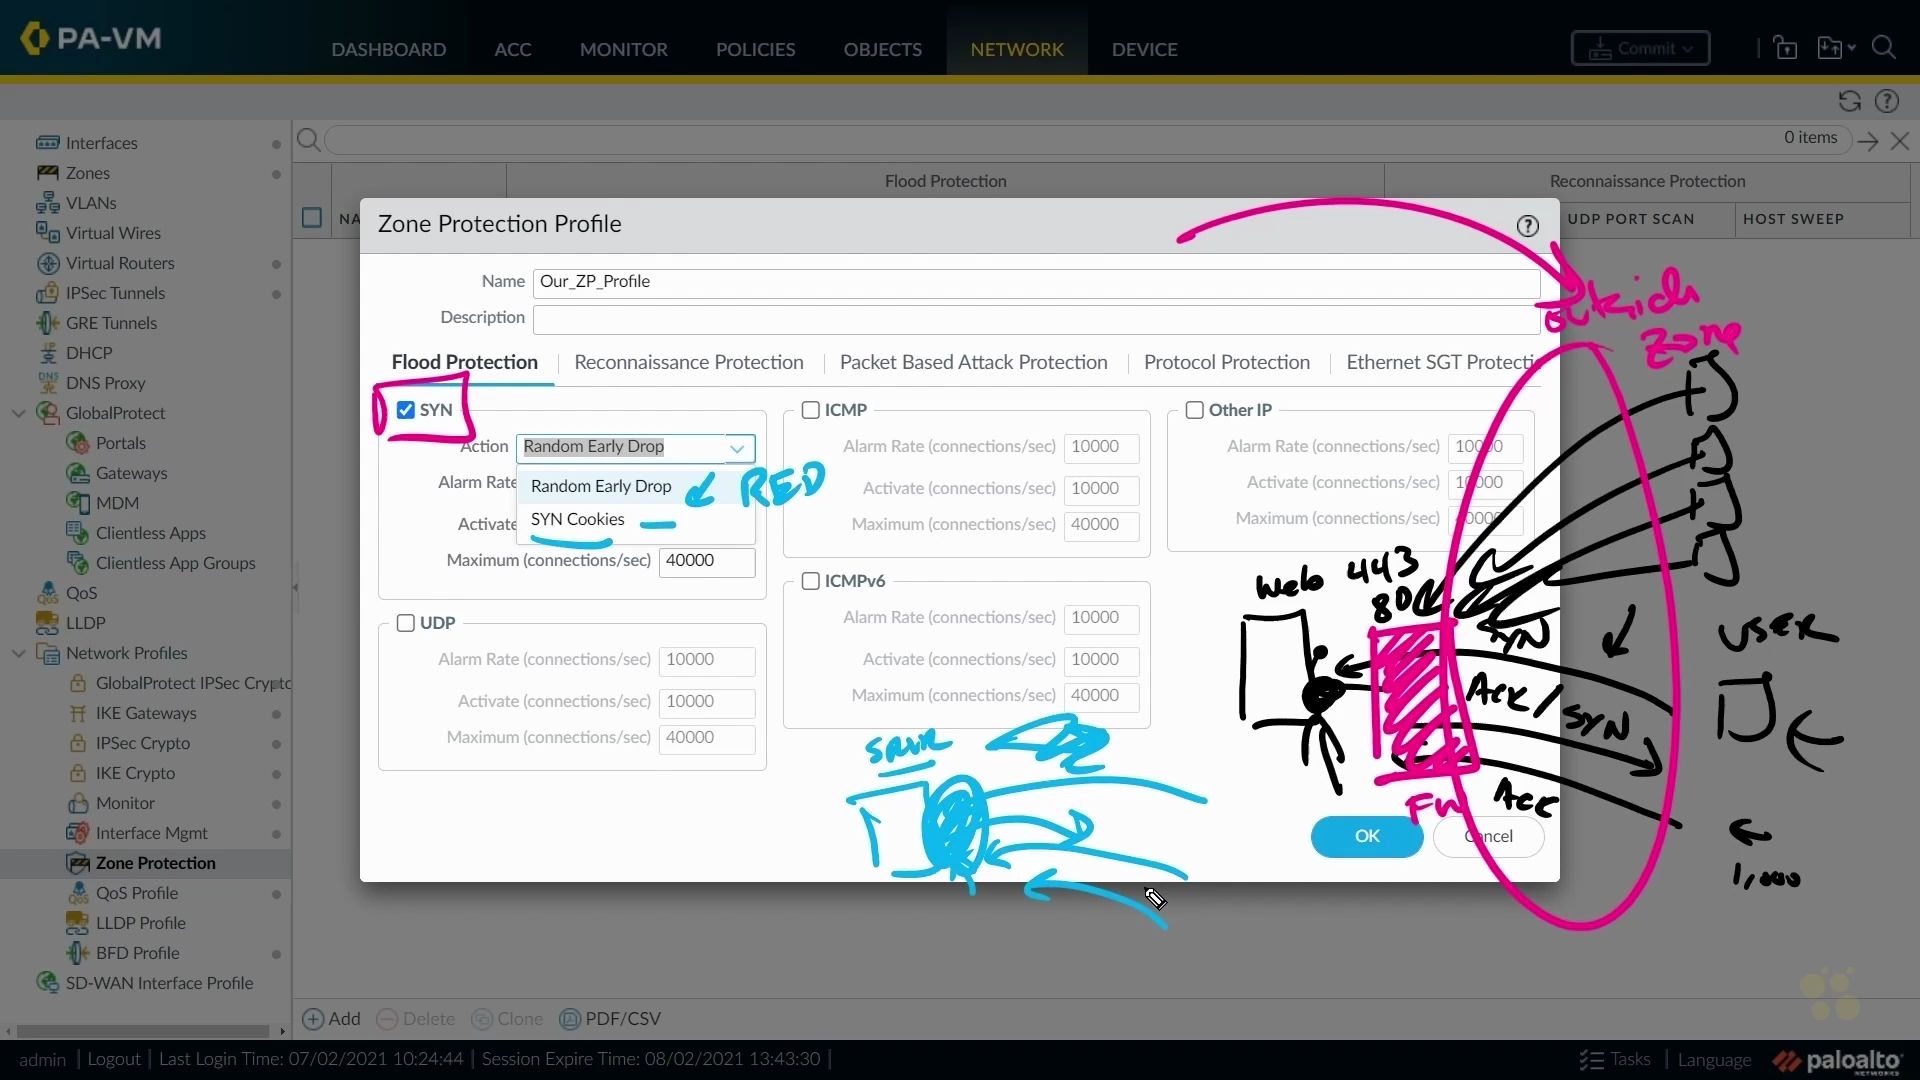This screenshot has width=1920, height=1080.
Task: Select the QoS icon
Action: click(47, 593)
